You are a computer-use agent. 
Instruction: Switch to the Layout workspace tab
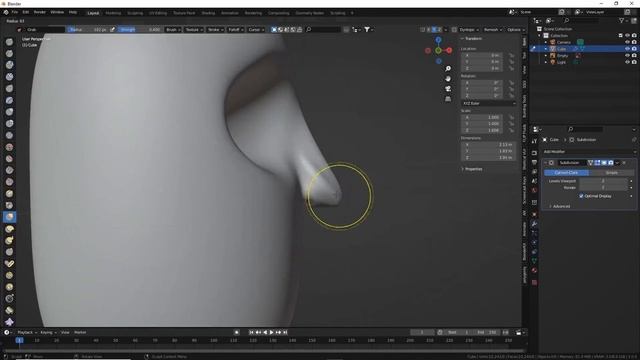(93, 13)
